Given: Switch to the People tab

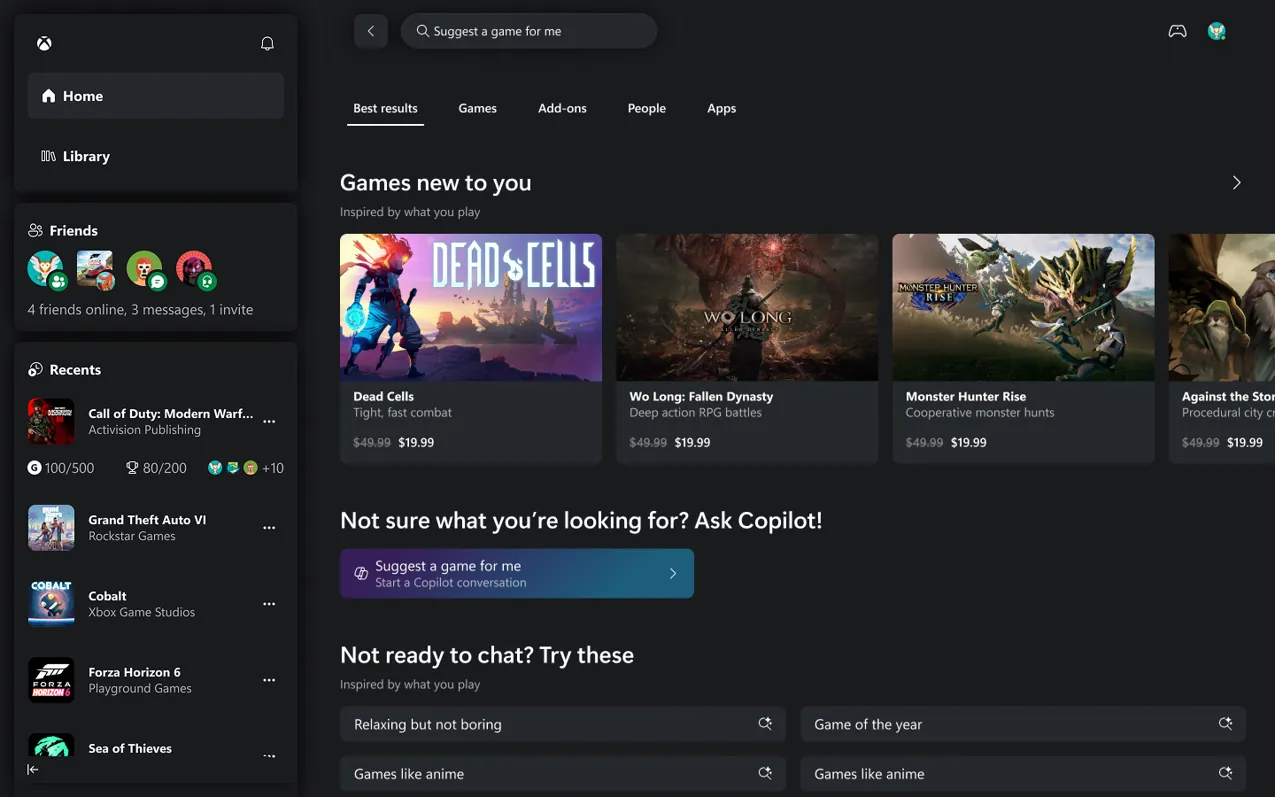Looking at the screenshot, I should [646, 108].
